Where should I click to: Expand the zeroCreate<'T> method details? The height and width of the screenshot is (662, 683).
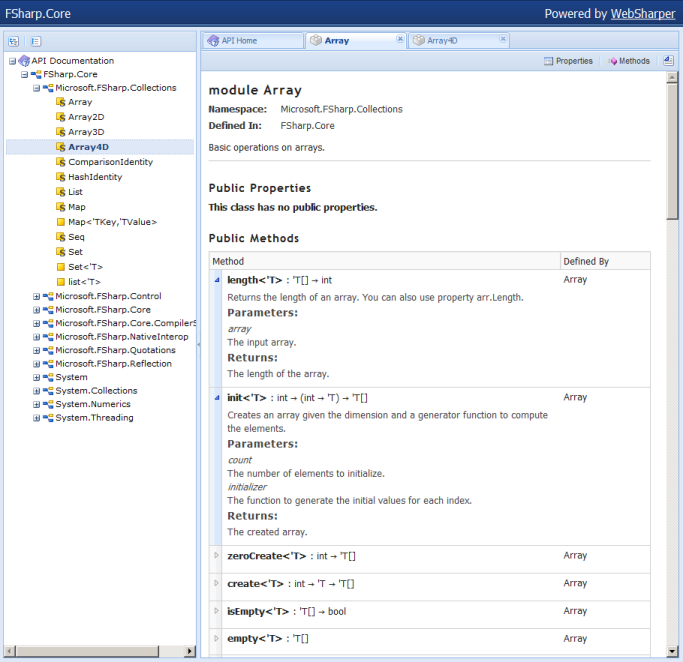click(216, 555)
